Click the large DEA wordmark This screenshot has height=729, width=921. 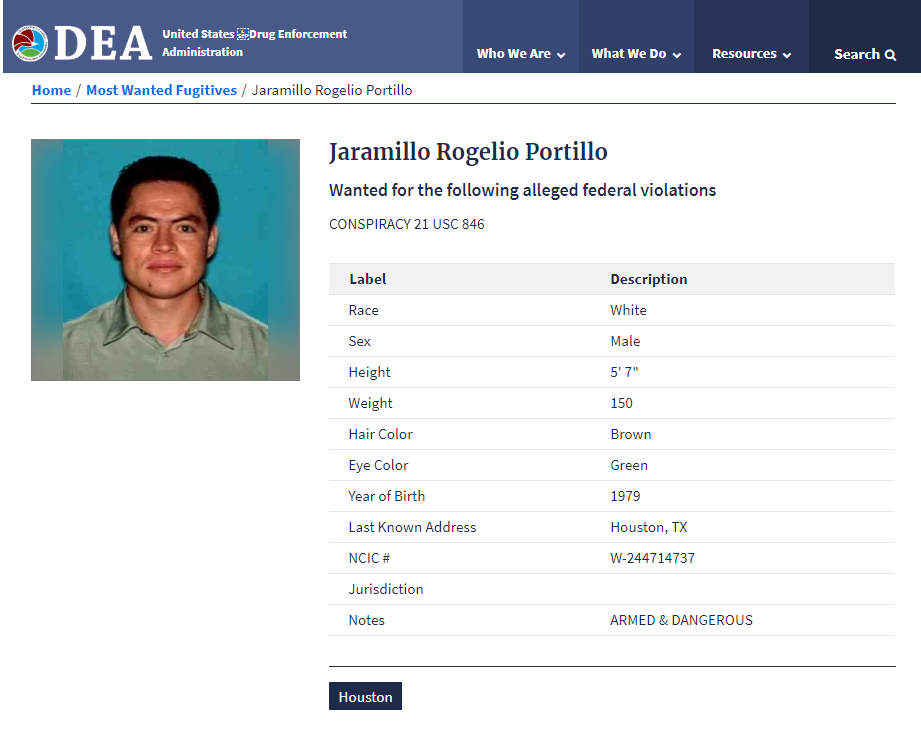point(102,43)
